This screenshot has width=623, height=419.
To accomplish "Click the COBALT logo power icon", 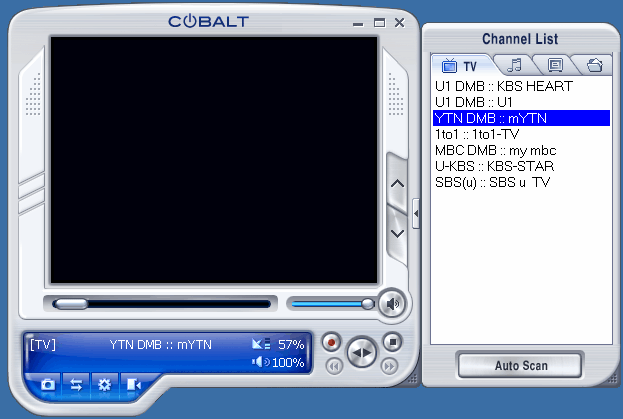I will [190, 21].
